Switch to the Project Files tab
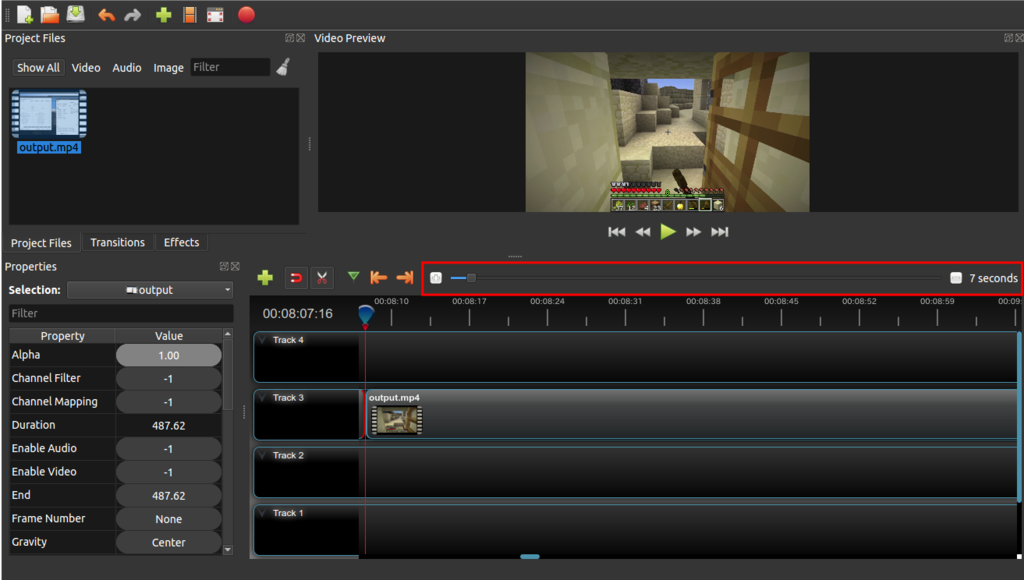Screen dimensions: 1024x580 click(41, 243)
